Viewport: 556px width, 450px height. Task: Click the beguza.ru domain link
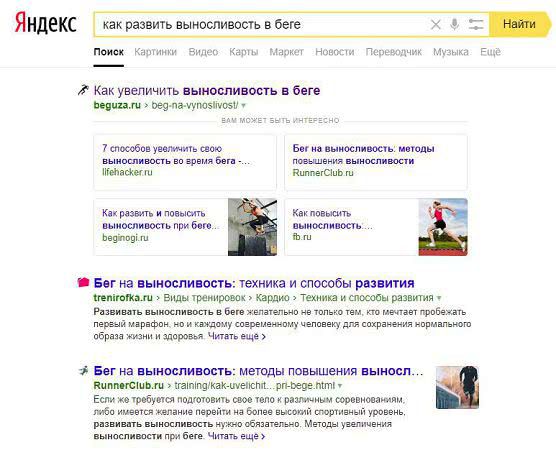point(117,105)
